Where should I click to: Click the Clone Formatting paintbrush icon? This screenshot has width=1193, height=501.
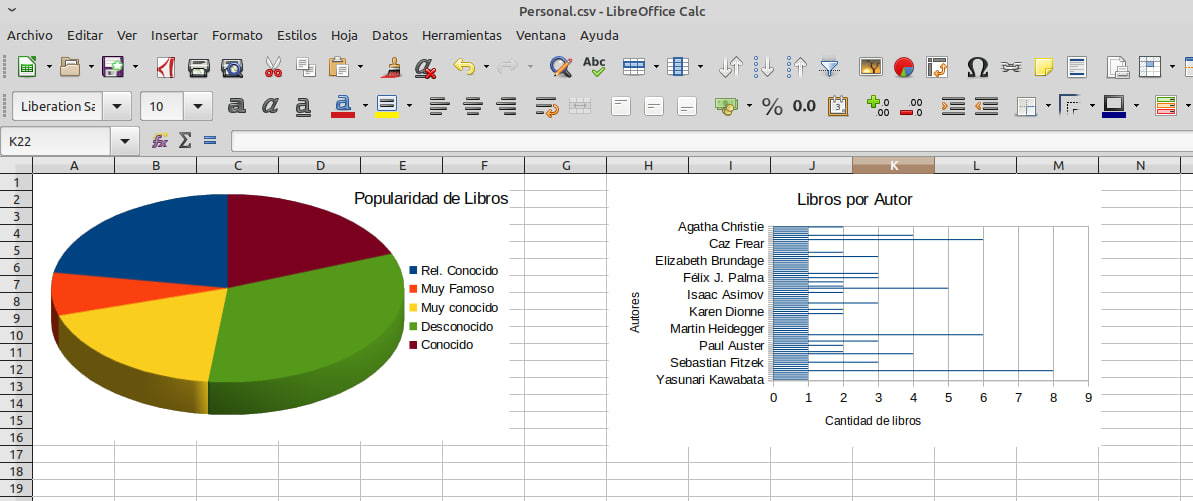tap(393, 68)
